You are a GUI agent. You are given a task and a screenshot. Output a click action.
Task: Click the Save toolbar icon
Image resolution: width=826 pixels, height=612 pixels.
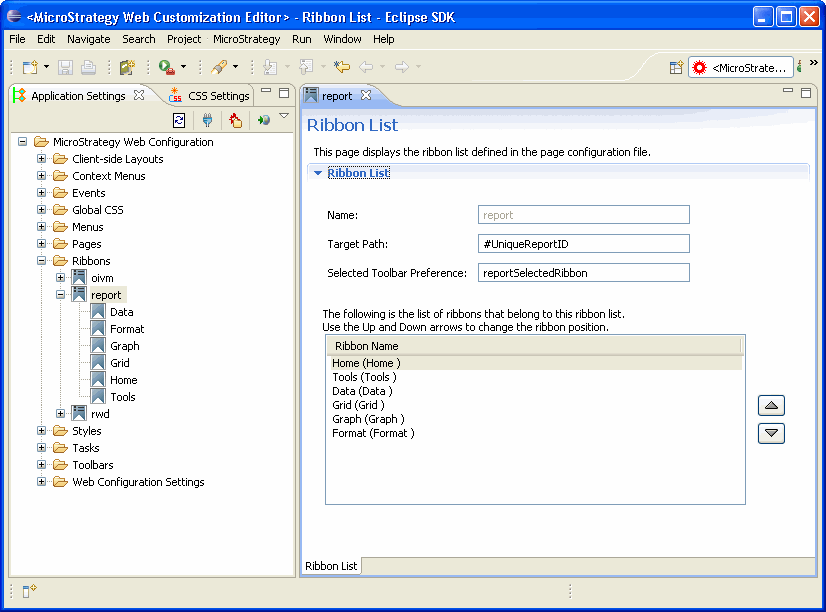coord(65,67)
